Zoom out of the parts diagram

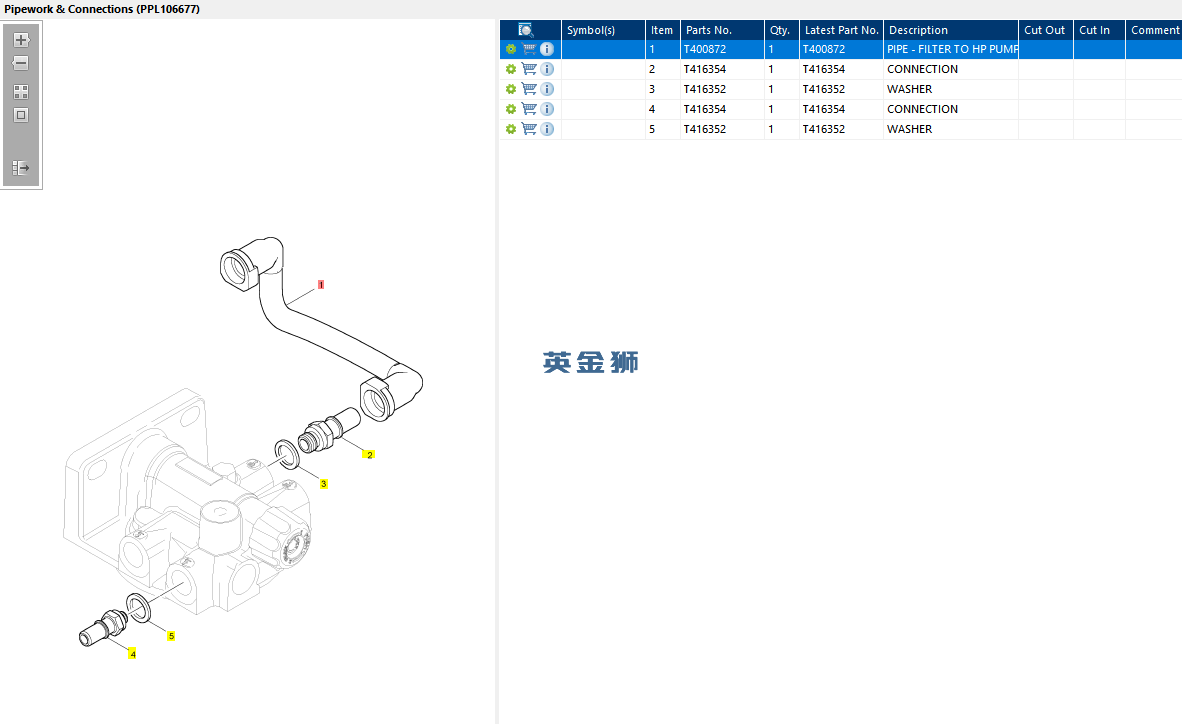[x=21, y=63]
